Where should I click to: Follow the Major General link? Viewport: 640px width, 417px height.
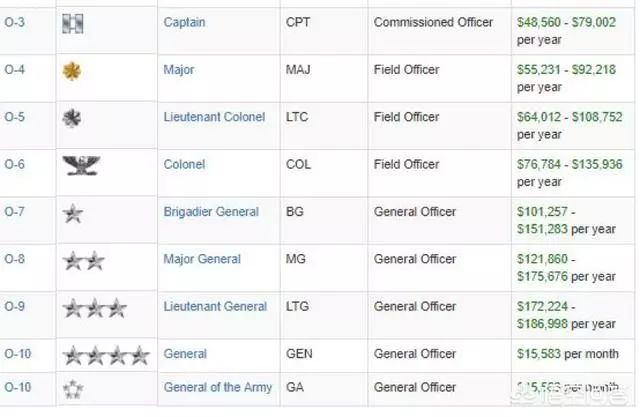tap(202, 259)
